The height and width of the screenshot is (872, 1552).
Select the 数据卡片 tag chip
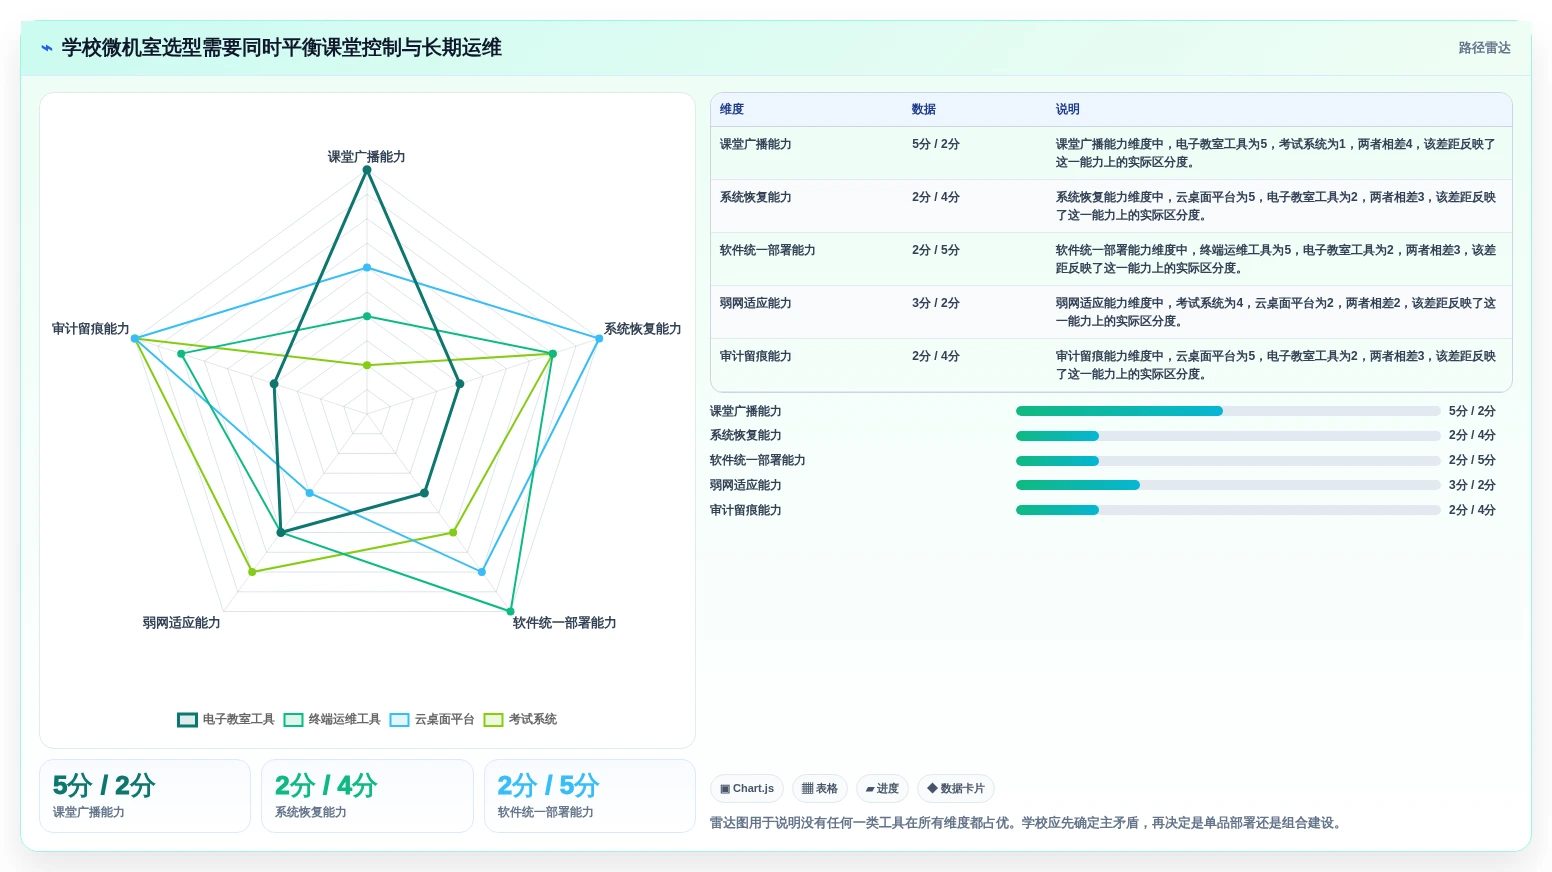pos(955,789)
